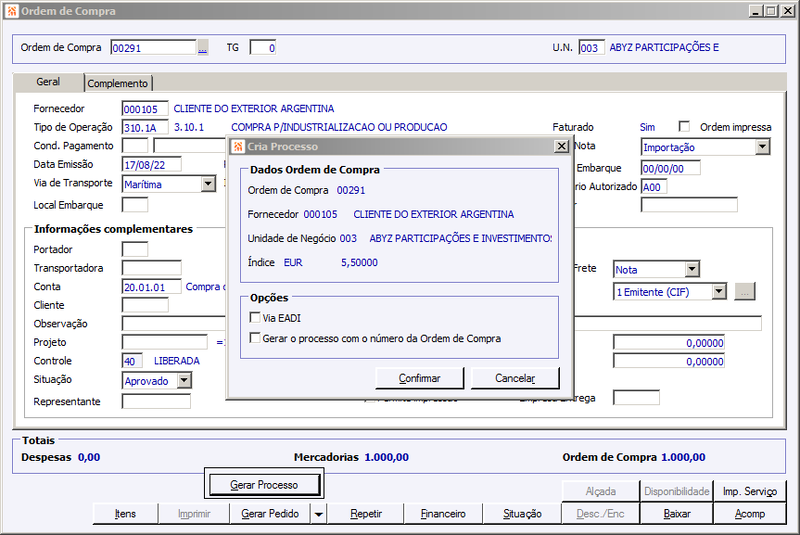Screen dimensions: 800x535
Task: Expand the Importação Nota dropdown
Action: 762,147
